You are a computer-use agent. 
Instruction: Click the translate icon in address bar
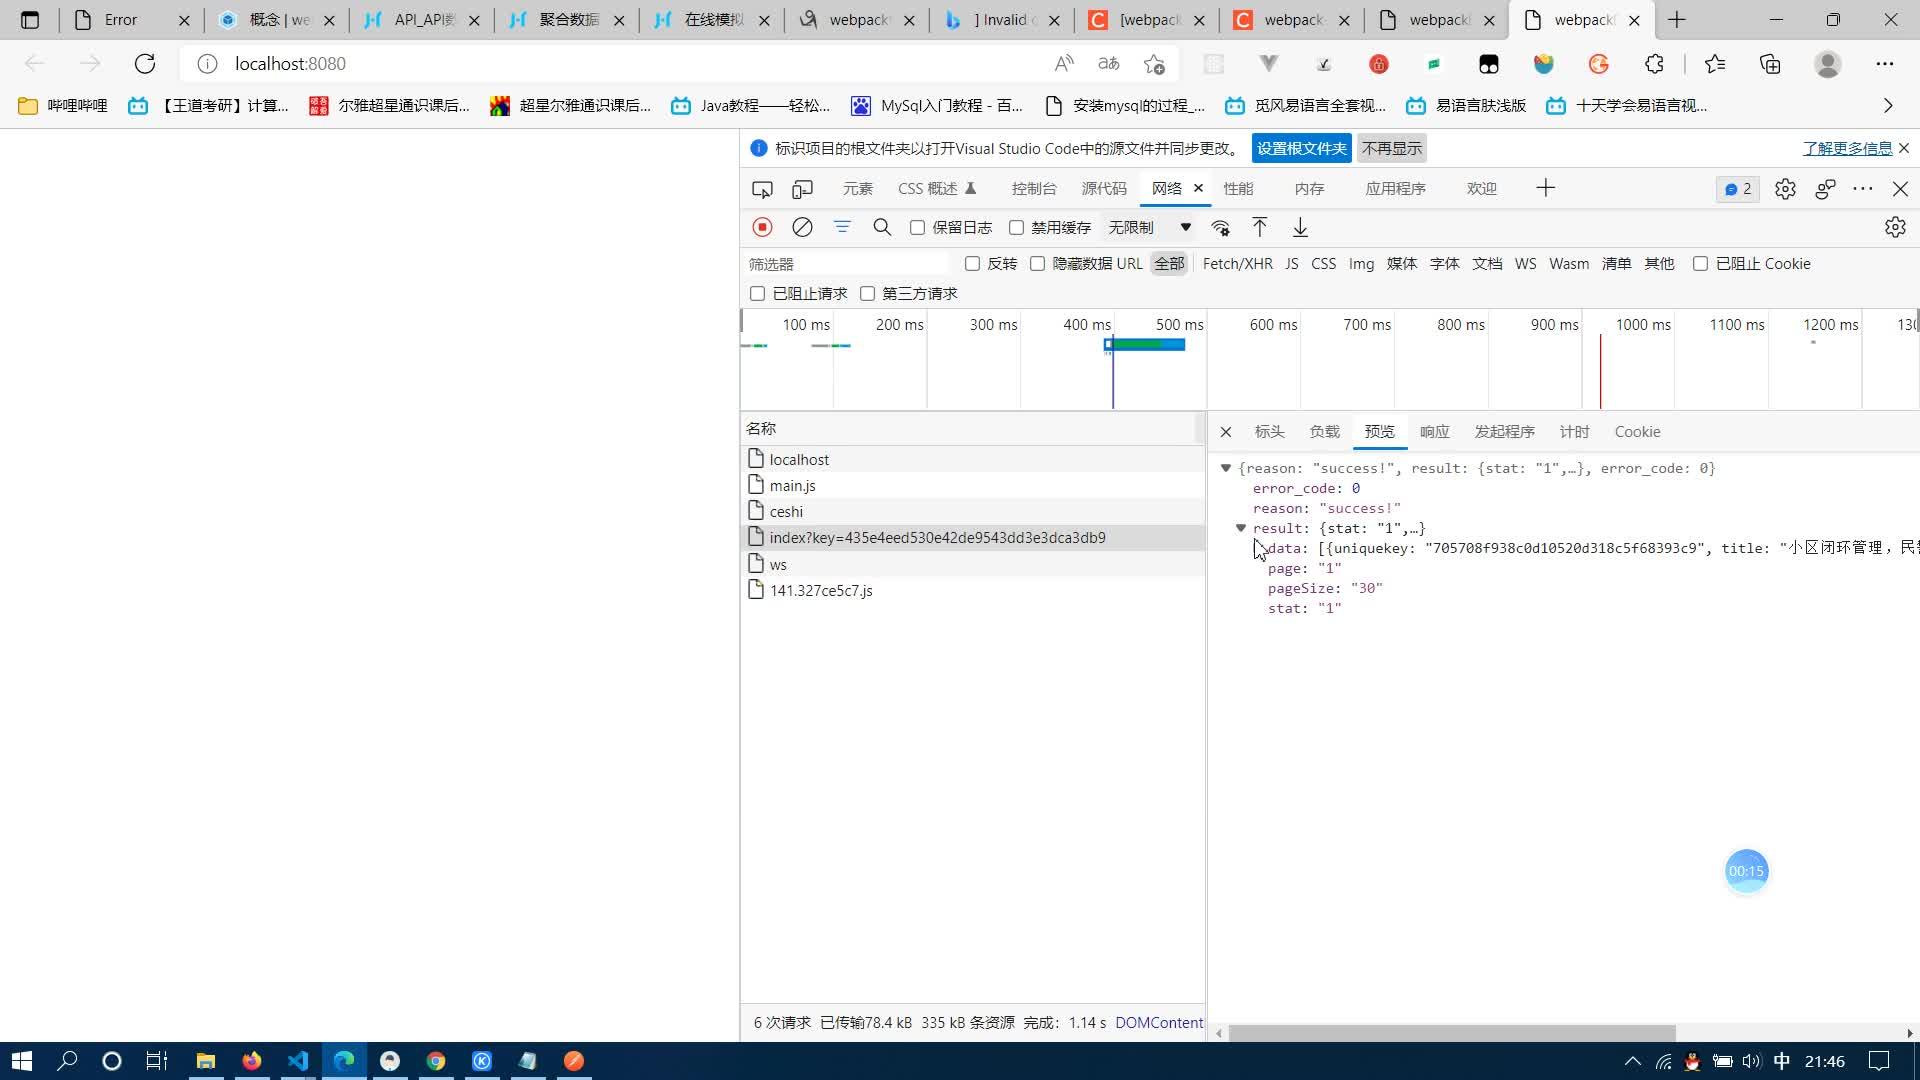[x=1108, y=63]
